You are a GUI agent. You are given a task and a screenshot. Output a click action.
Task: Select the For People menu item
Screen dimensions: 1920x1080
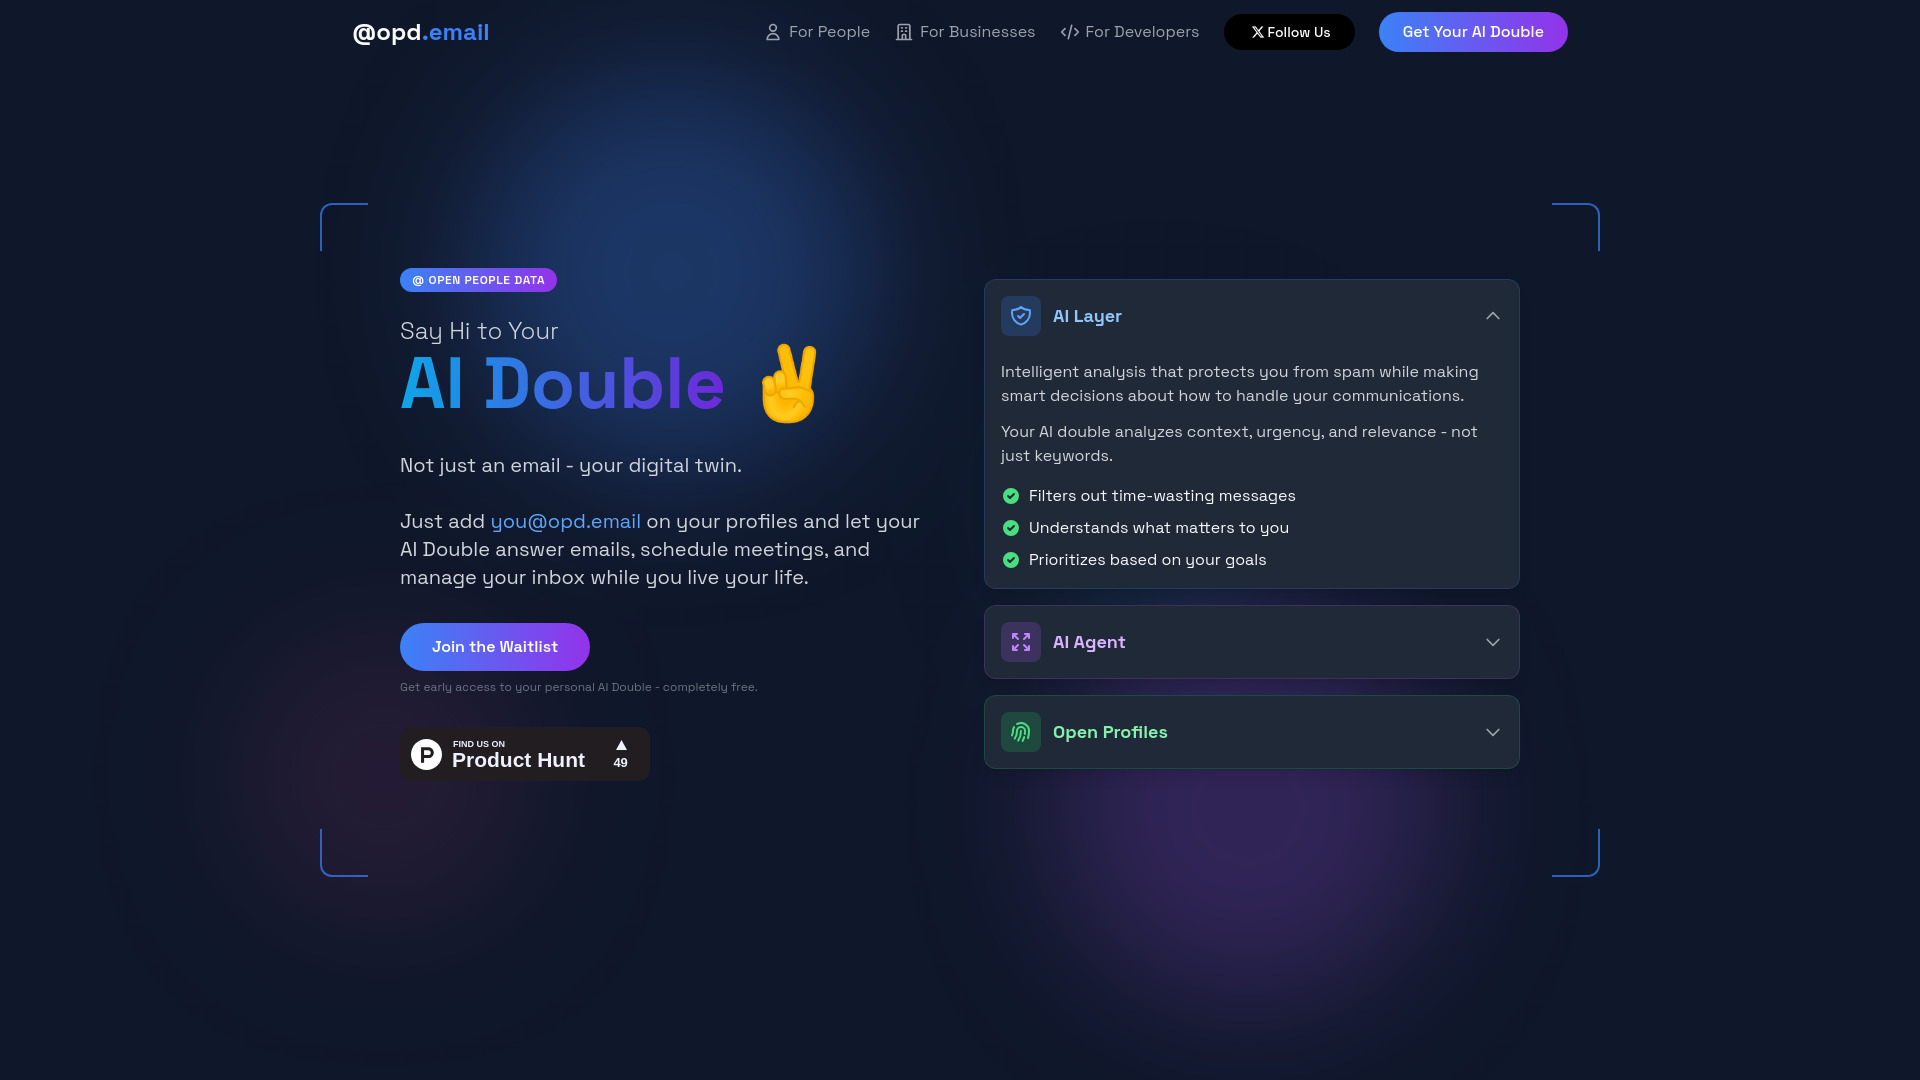click(816, 32)
